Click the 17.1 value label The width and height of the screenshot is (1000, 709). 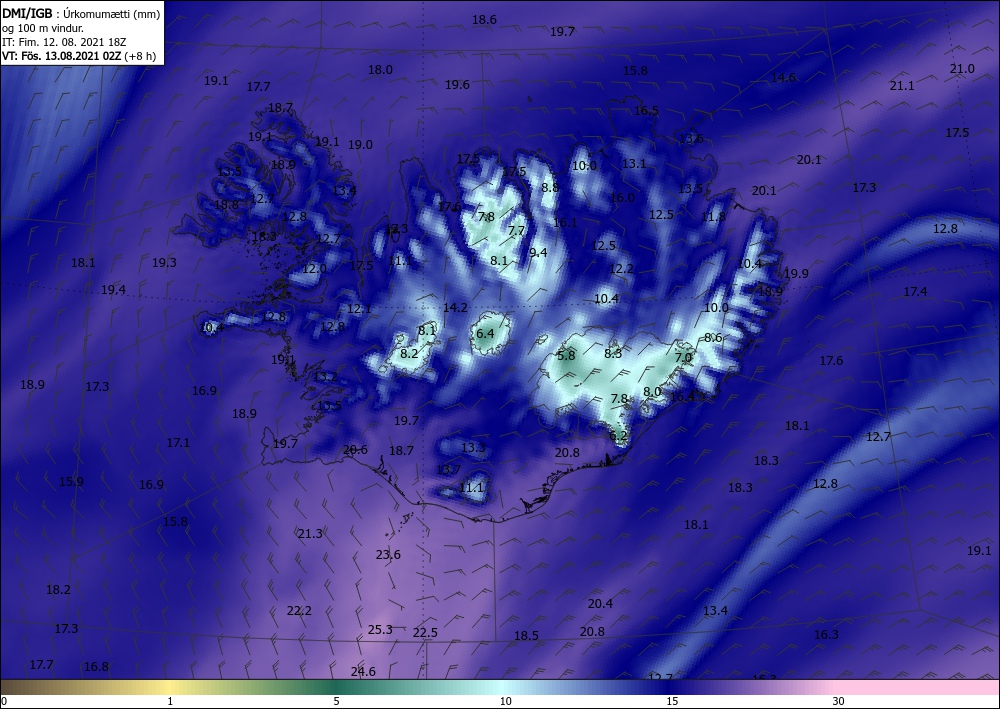point(179,442)
